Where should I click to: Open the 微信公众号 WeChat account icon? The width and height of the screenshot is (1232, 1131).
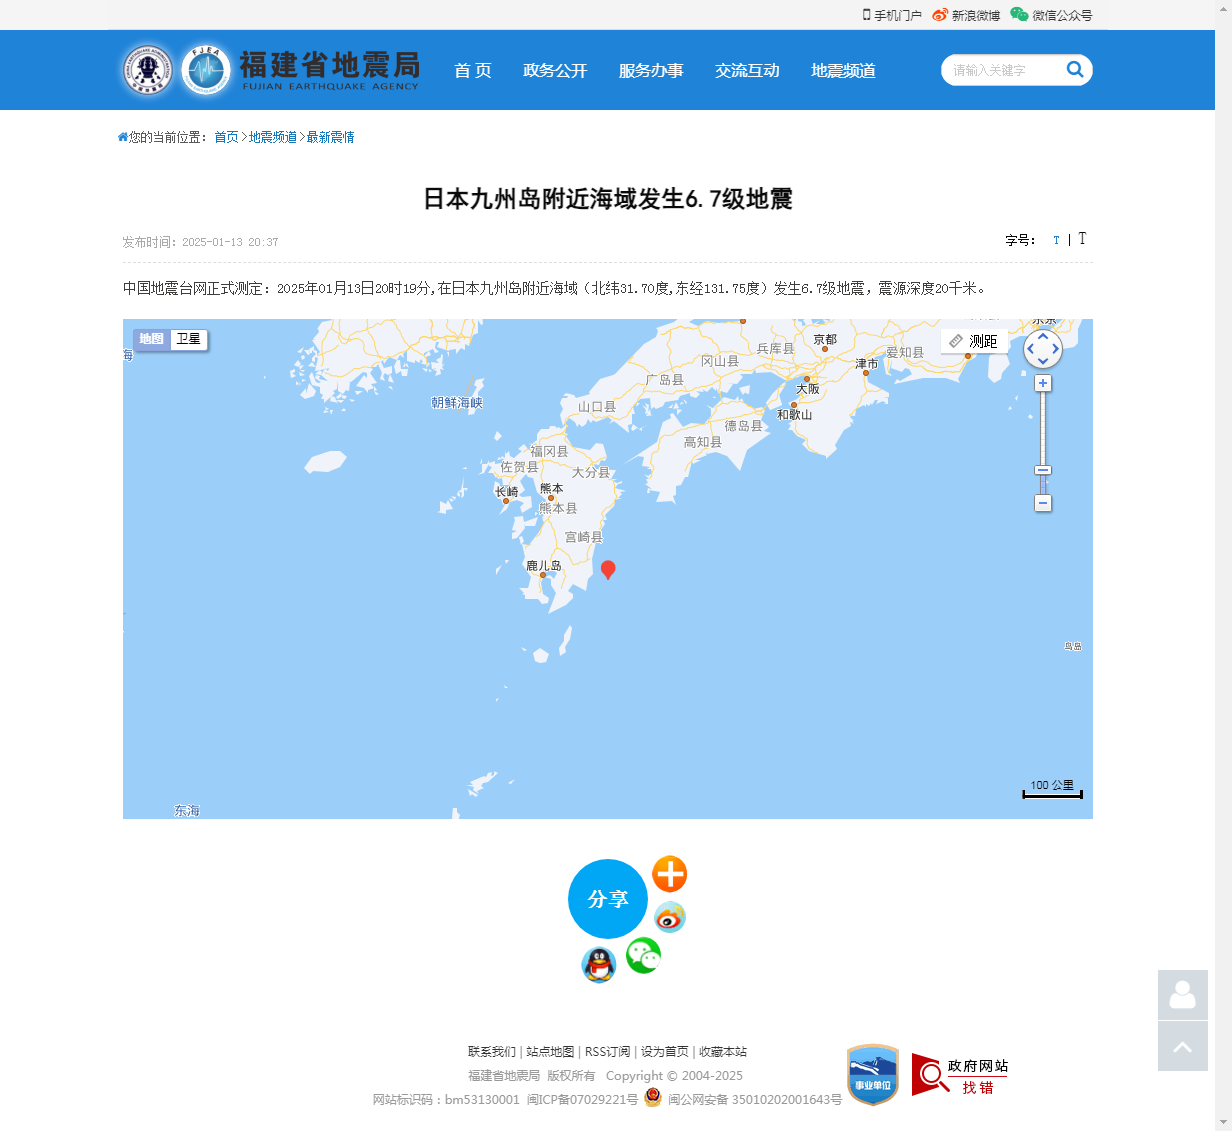pyautogui.click(x=1018, y=15)
